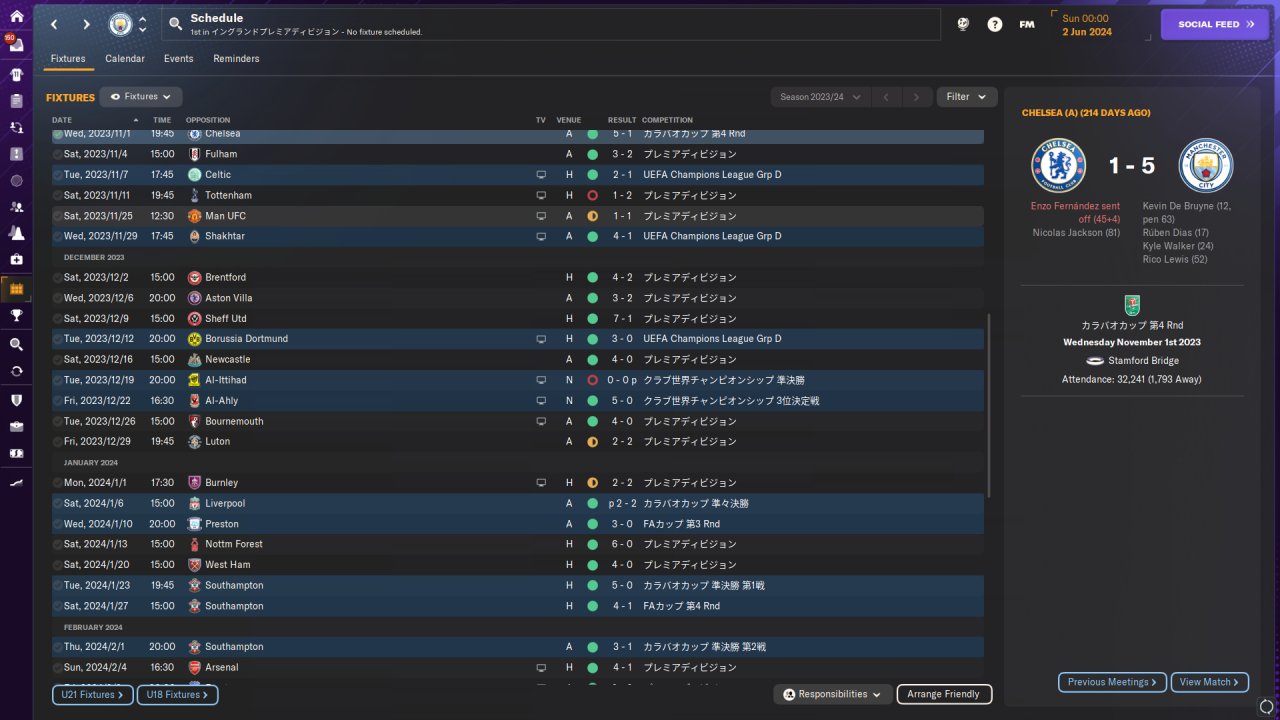Toggle the row marker for Liverpool fixture
Image resolution: width=1280 pixels, height=720 pixels.
58,503
